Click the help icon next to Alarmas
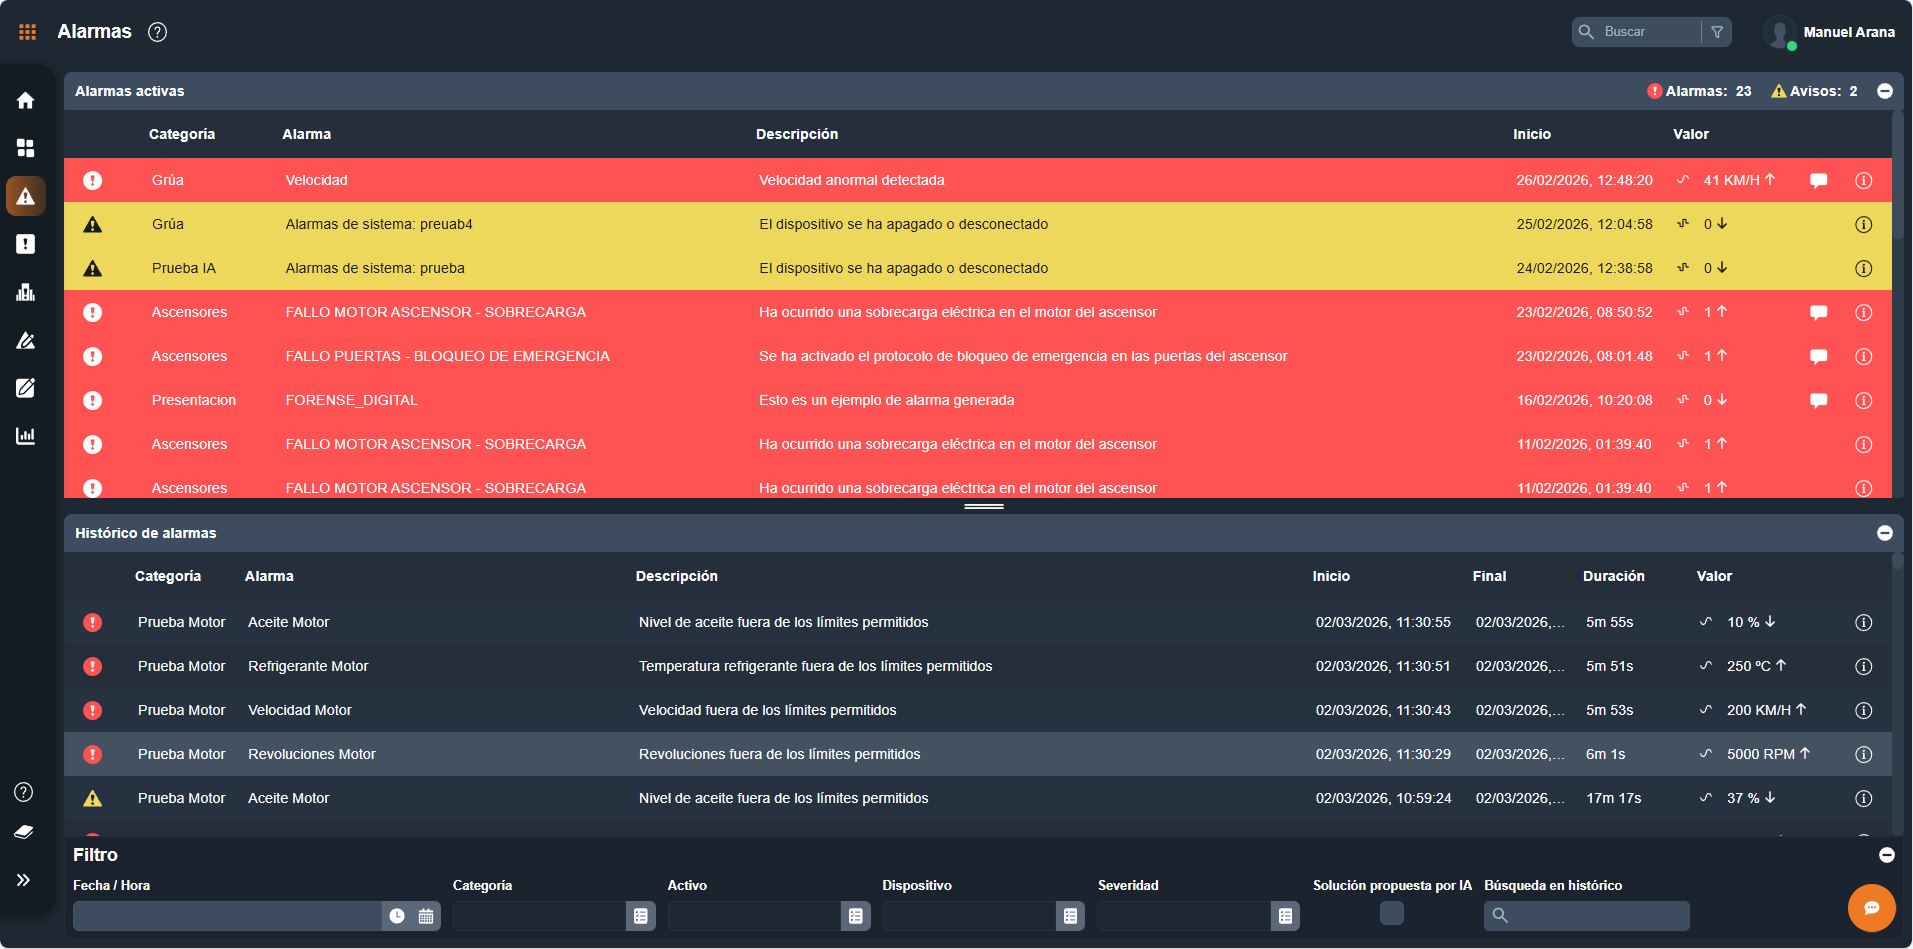The image size is (1913, 949). [x=157, y=32]
